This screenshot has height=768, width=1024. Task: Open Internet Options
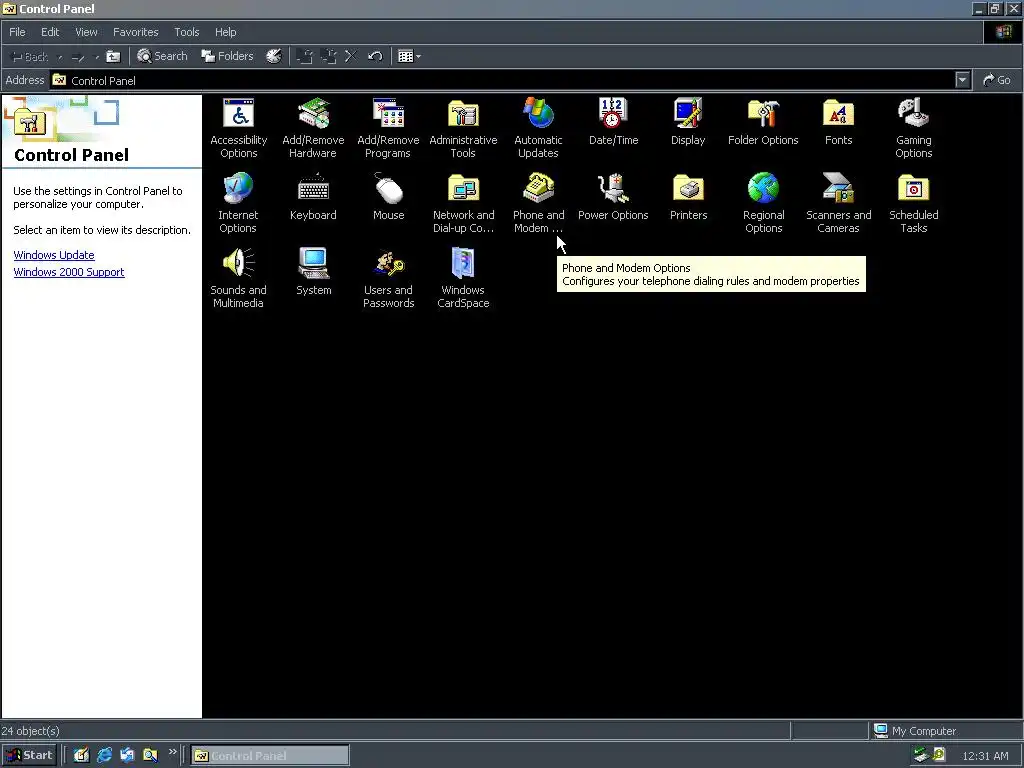pos(238,203)
